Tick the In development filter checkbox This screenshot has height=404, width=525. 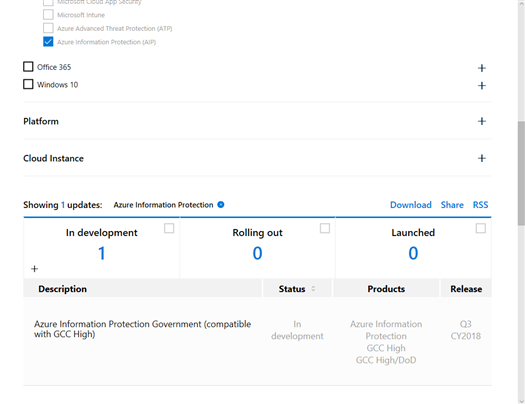169,228
